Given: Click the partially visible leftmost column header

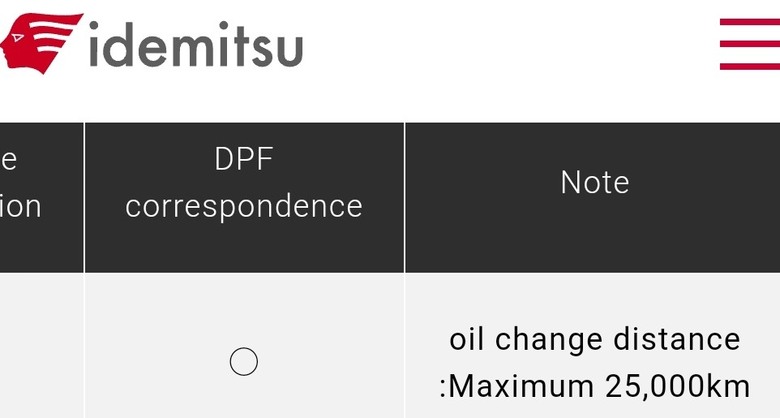Looking at the screenshot, I should click(x=41, y=198).
